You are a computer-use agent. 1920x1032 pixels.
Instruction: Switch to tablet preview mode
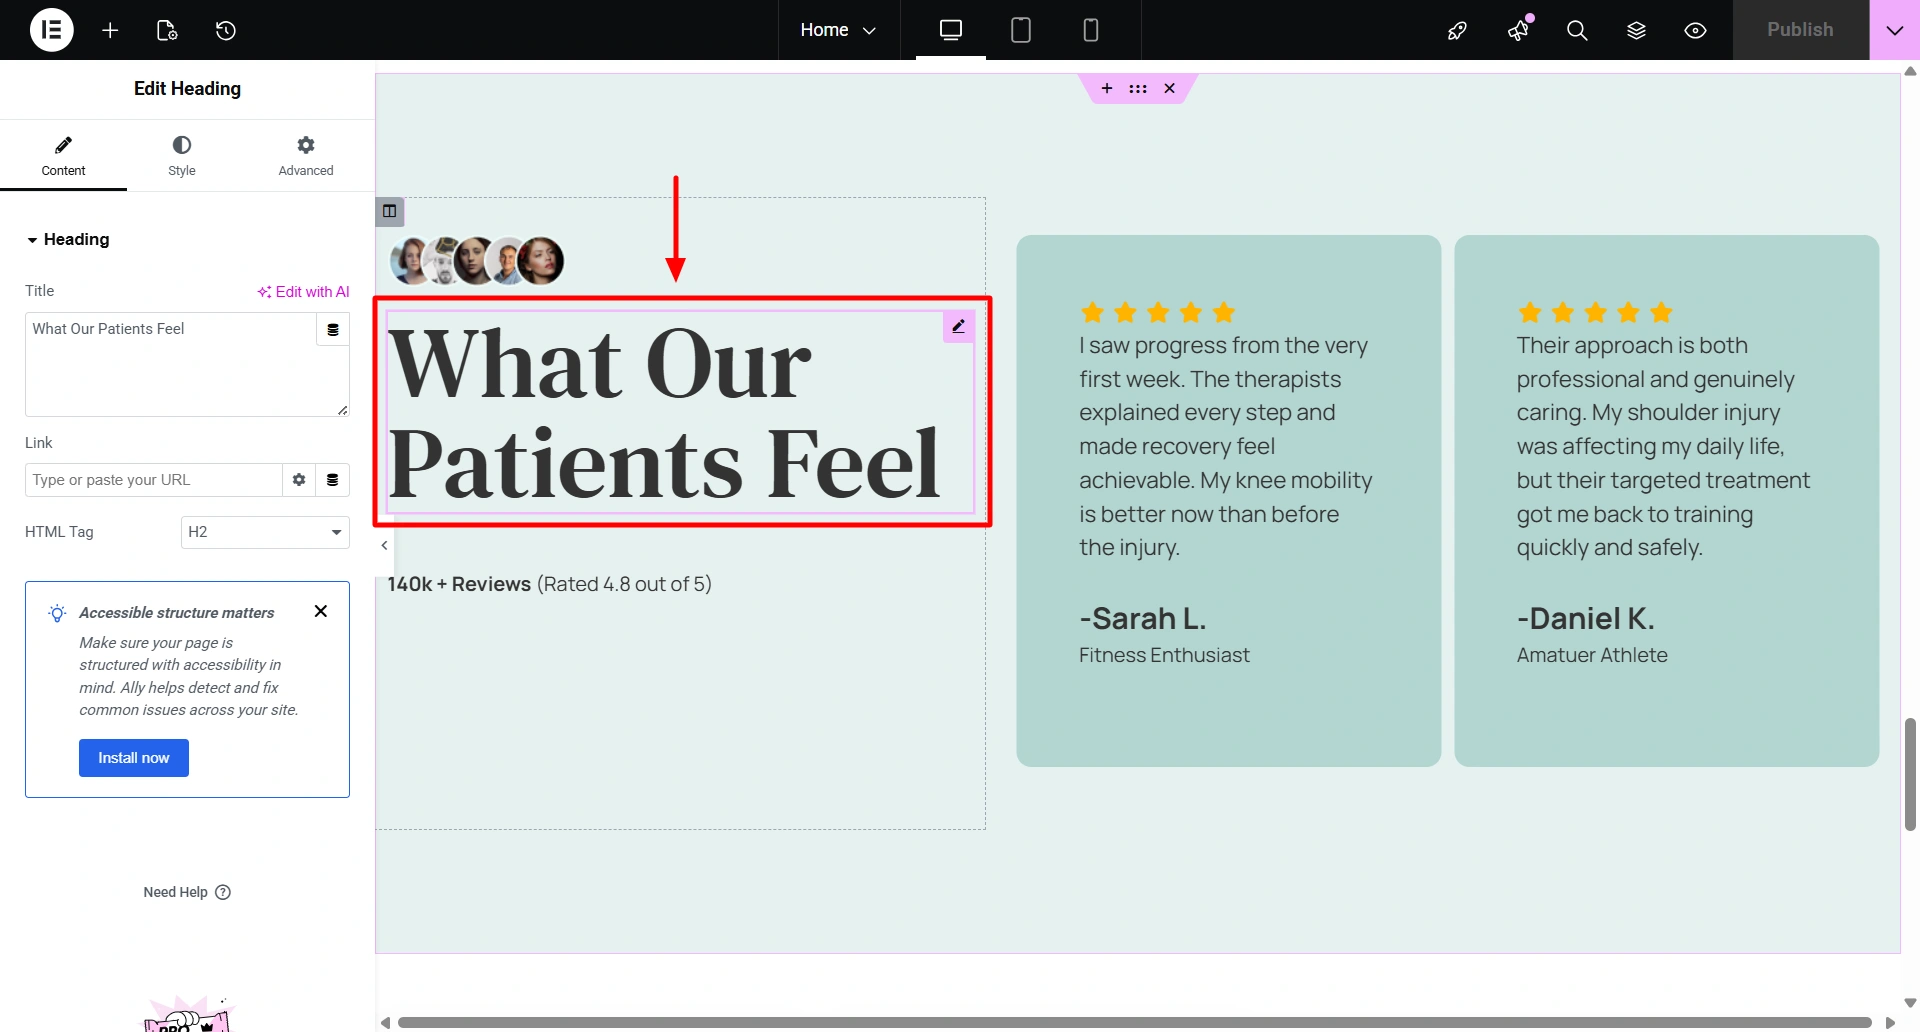click(x=1021, y=30)
